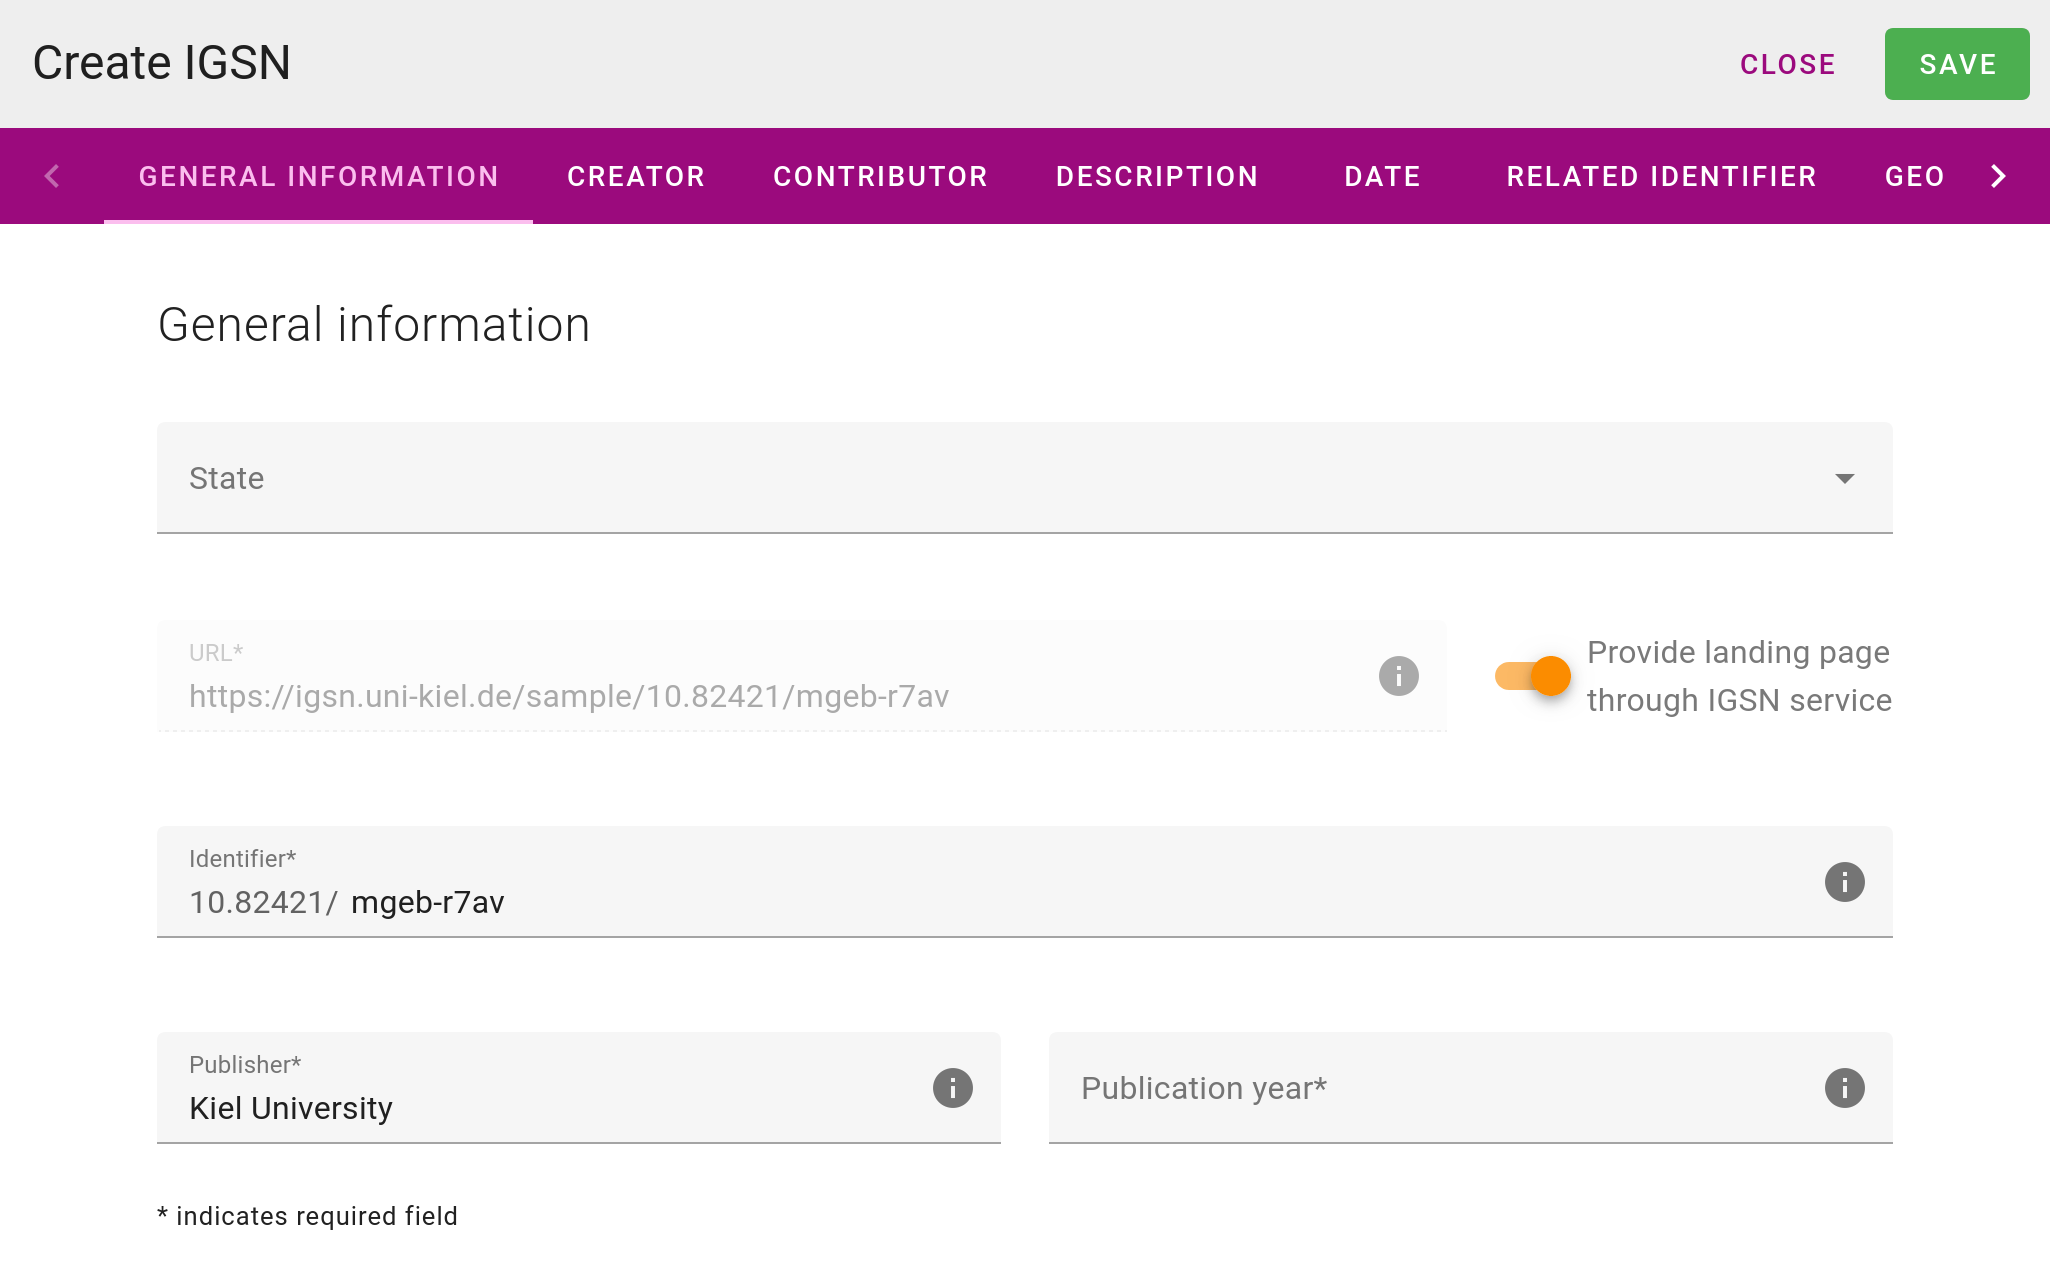Switch to the Date tab

coord(1381,176)
